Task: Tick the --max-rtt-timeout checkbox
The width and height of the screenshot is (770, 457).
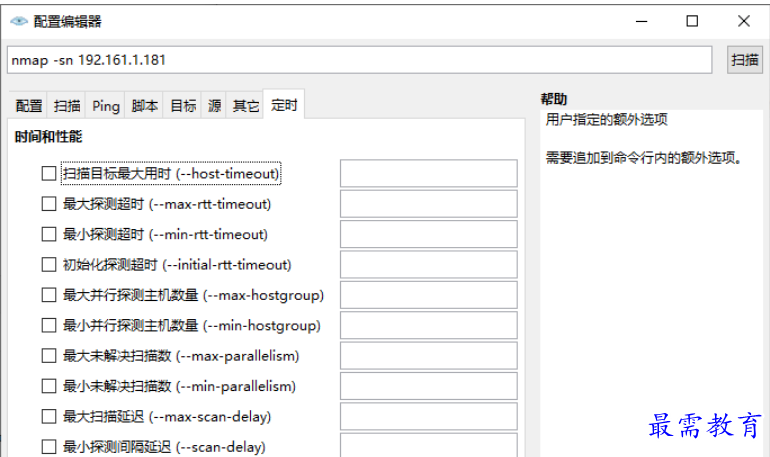Action: click(49, 204)
